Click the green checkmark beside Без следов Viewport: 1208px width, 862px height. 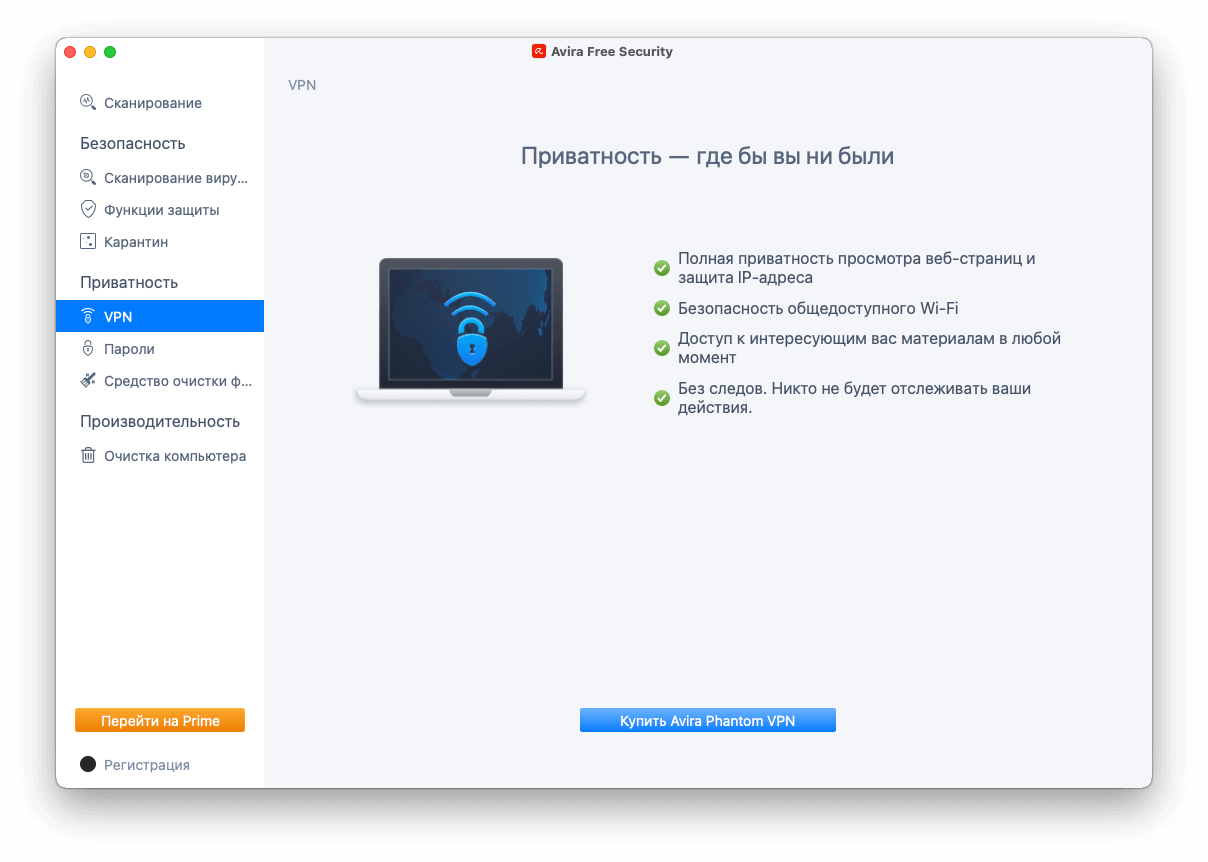tap(661, 398)
